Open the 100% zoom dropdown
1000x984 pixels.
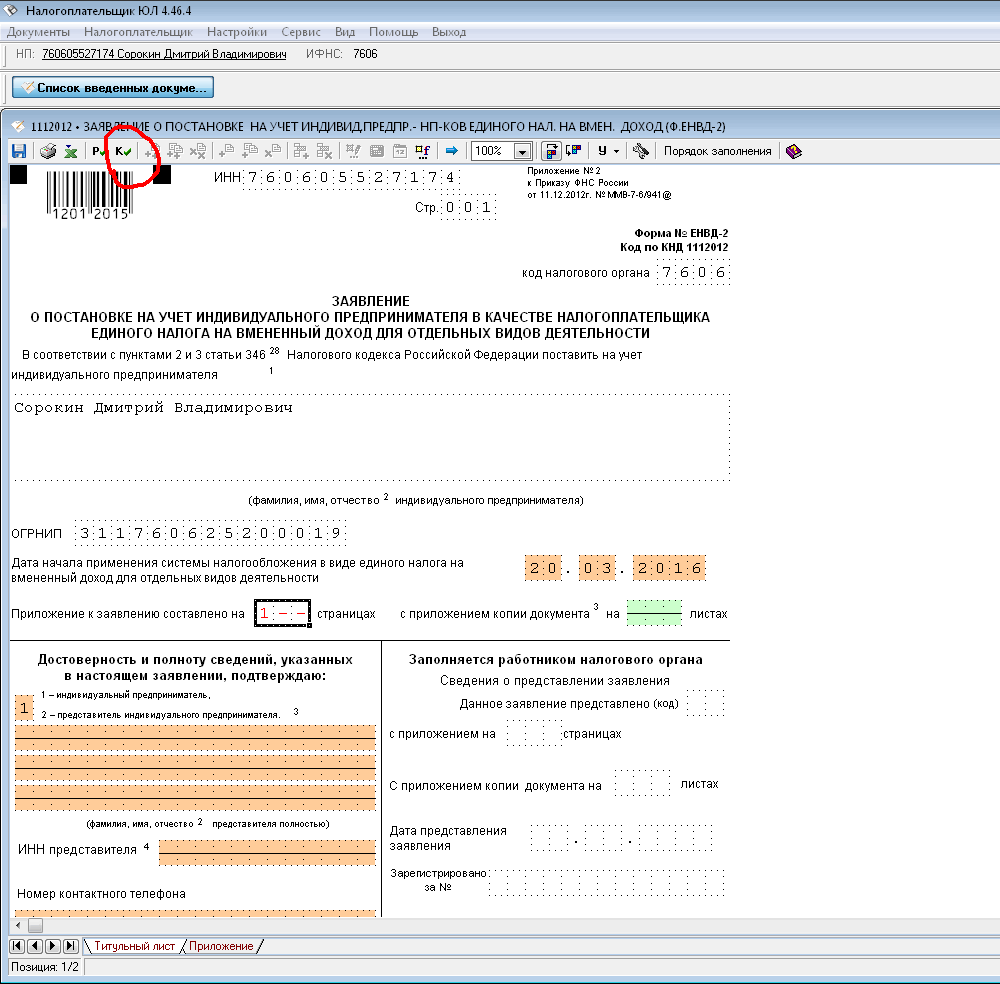(x=522, y=152)
